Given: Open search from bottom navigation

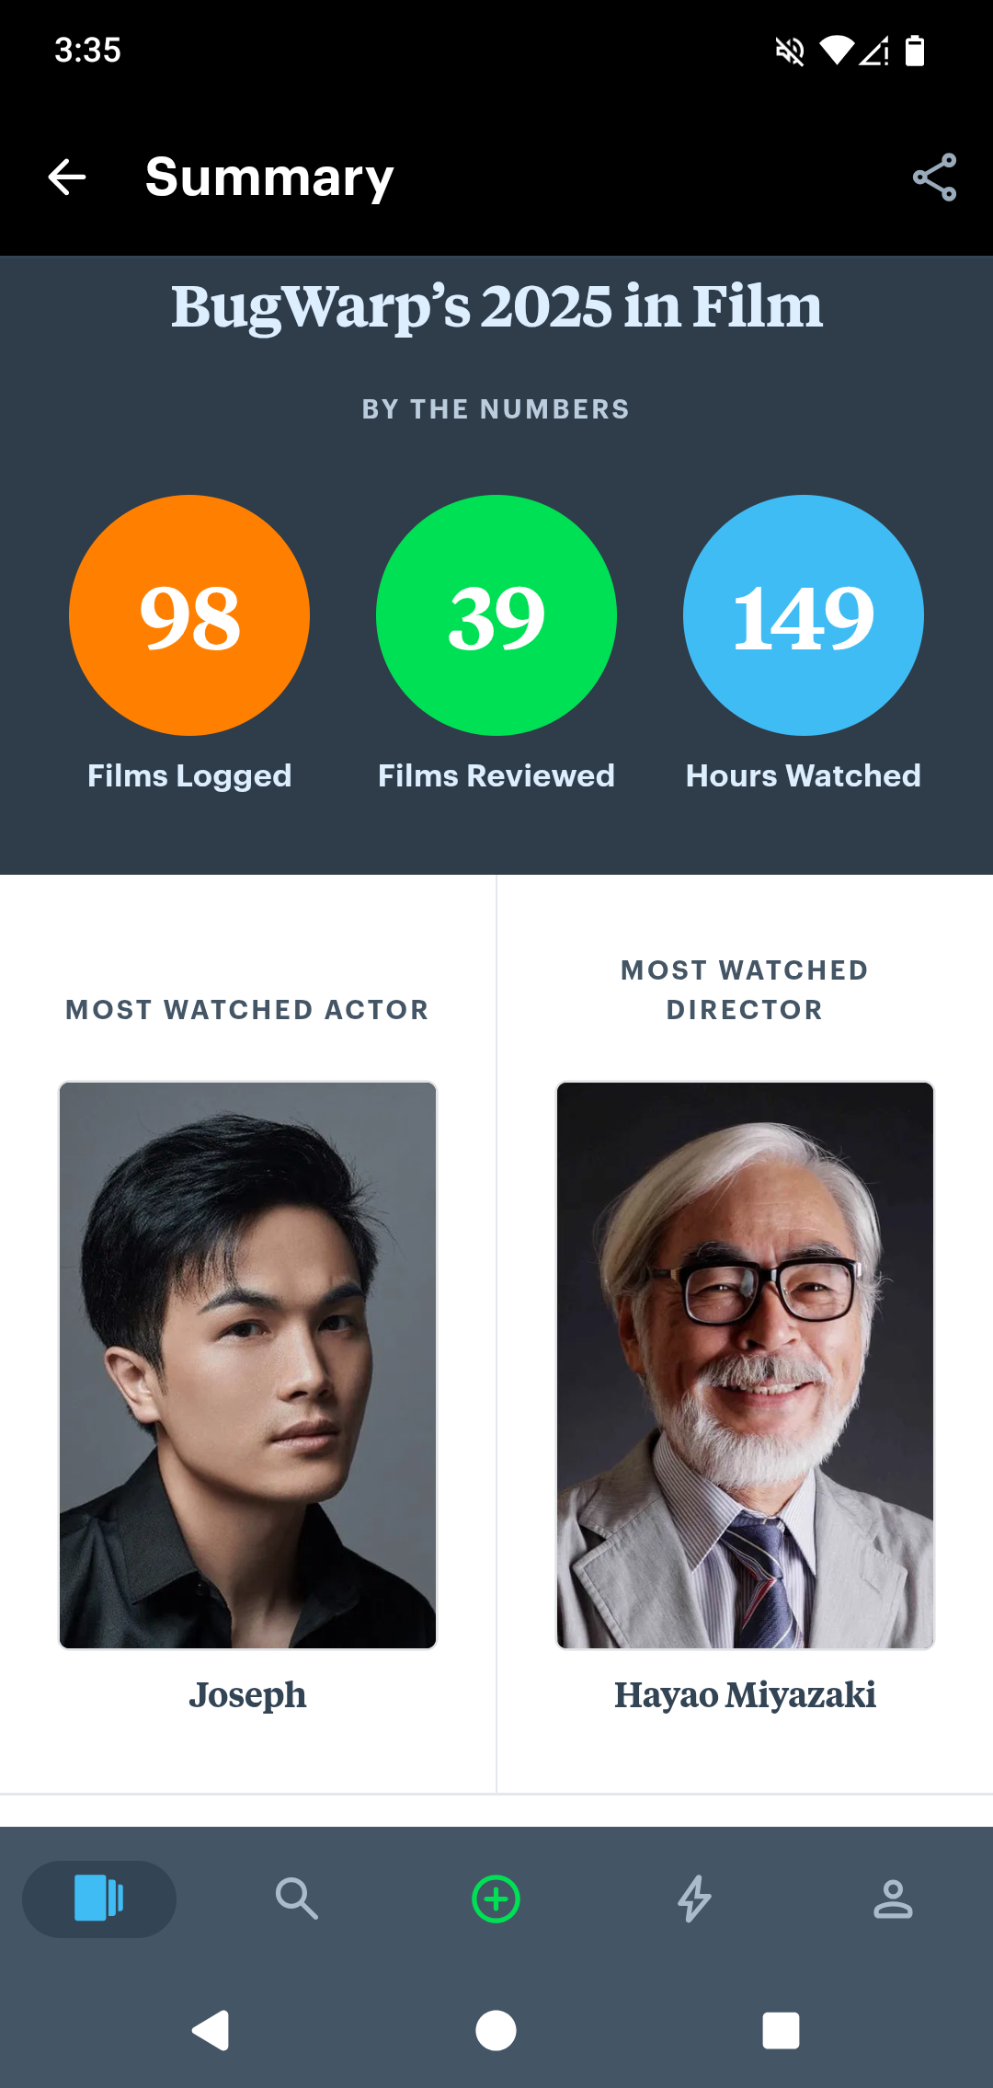Looking at the screenshot, I should (x=296, y=1898).
